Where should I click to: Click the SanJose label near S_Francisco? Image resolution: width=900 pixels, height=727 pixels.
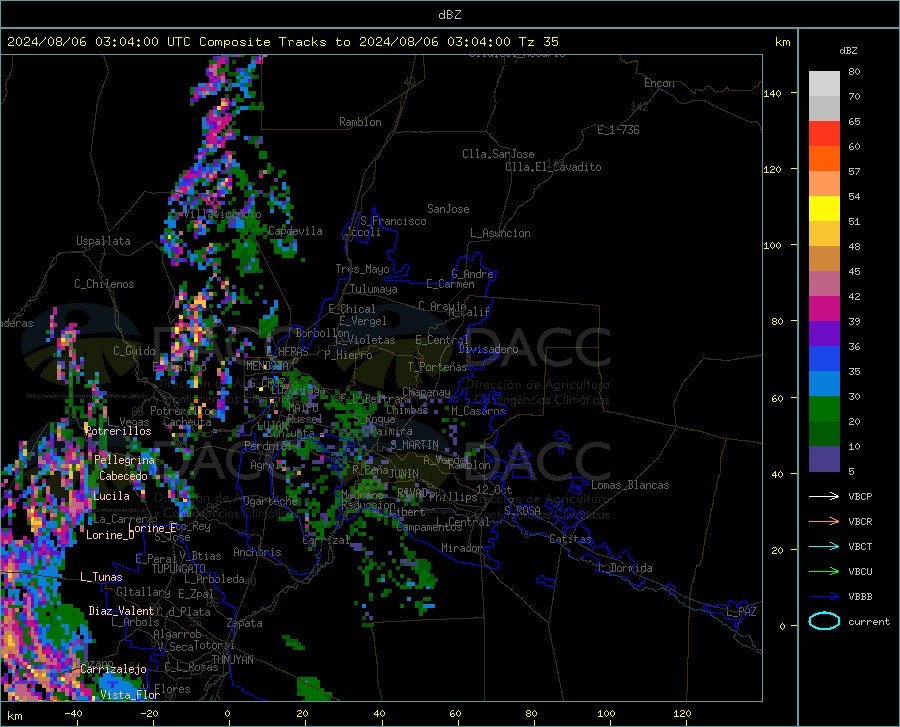coord(448,209)
